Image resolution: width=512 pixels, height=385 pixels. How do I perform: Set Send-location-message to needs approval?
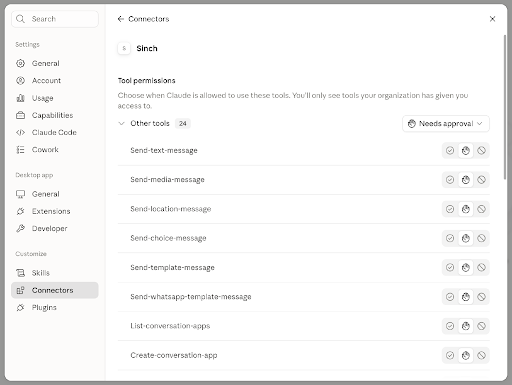[x=466, y=209]
